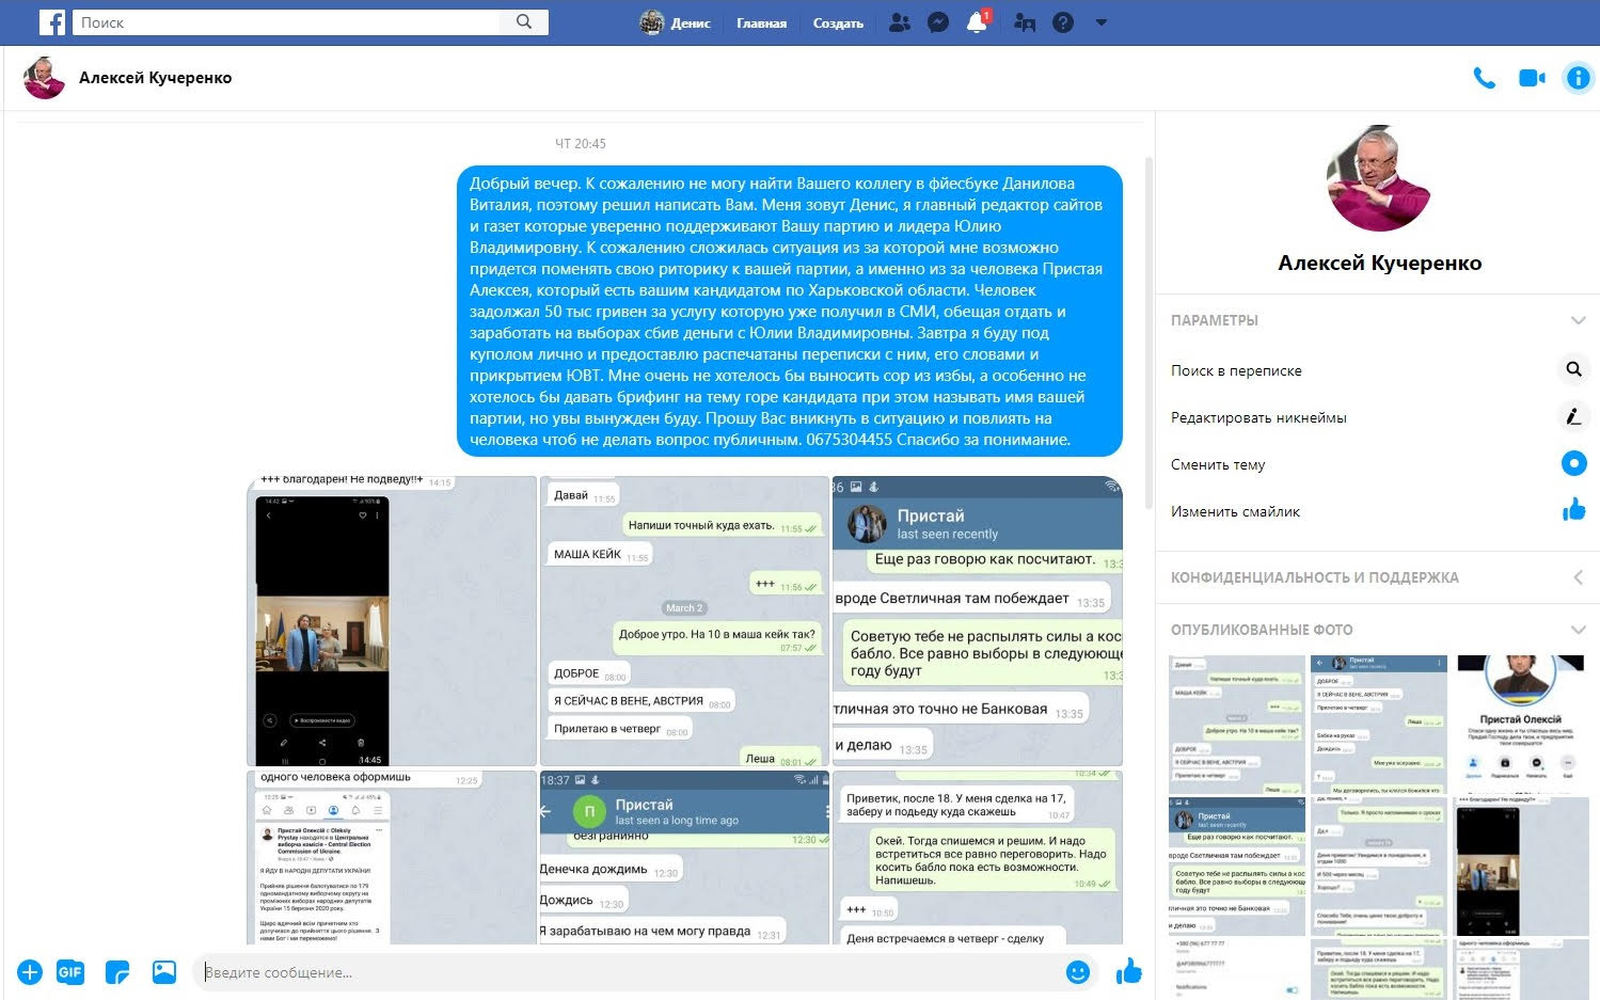Open chat image with Денечка дождимь message
This screenshot has width=1600, height=1000.
[x=684, y=857]
